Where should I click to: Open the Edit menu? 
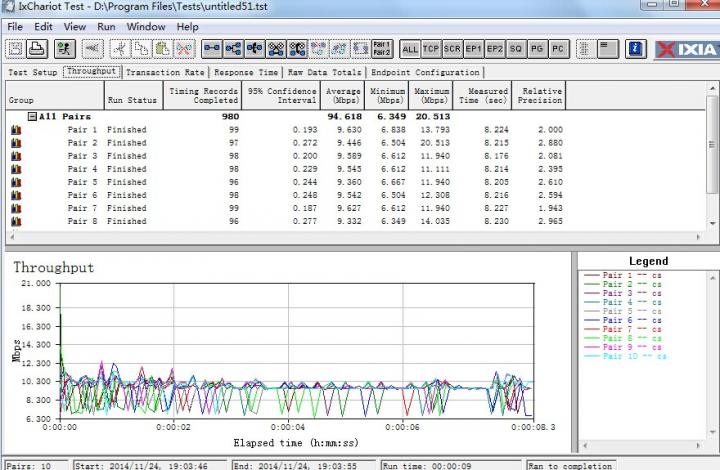tap(43, 27)
